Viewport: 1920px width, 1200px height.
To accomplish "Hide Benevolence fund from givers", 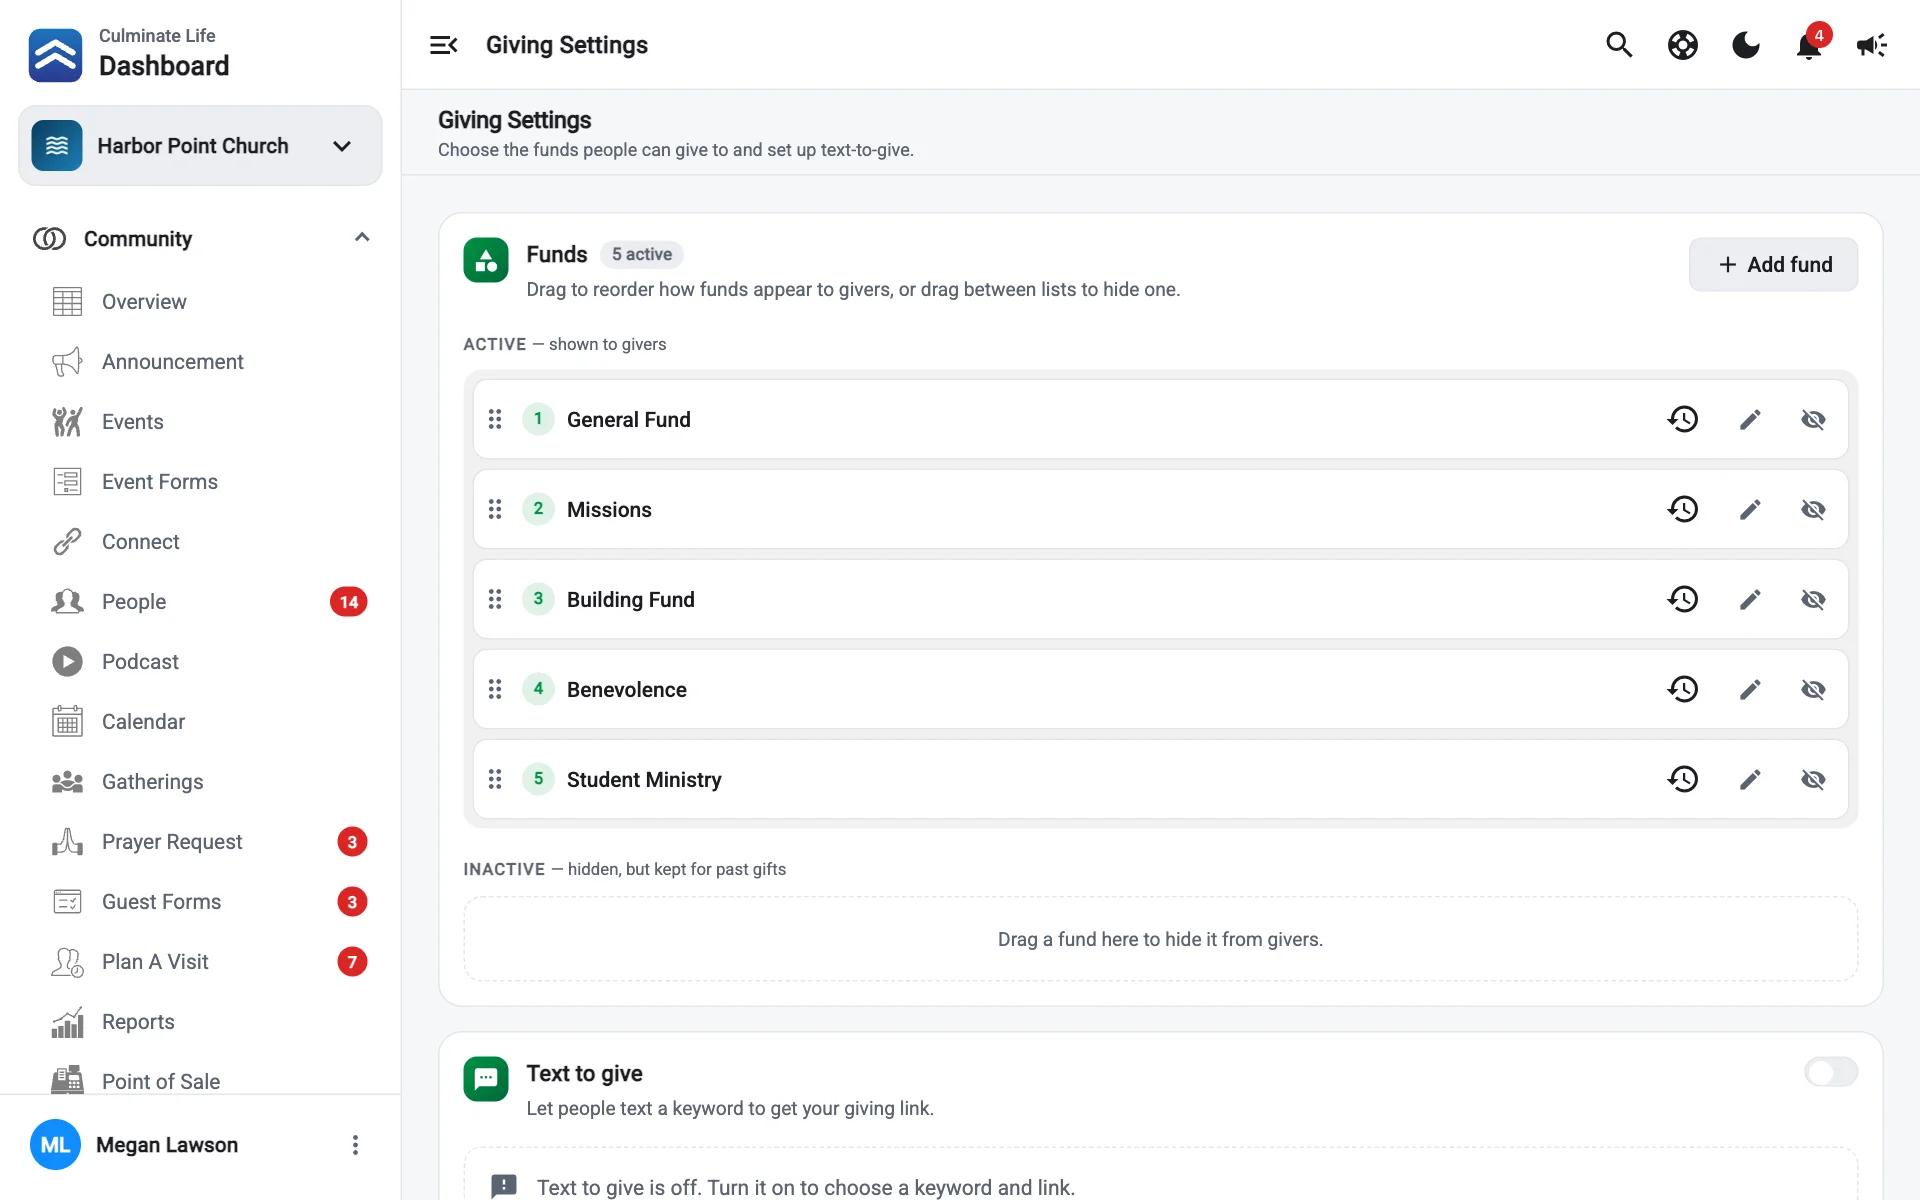I will coord(1813,689).
